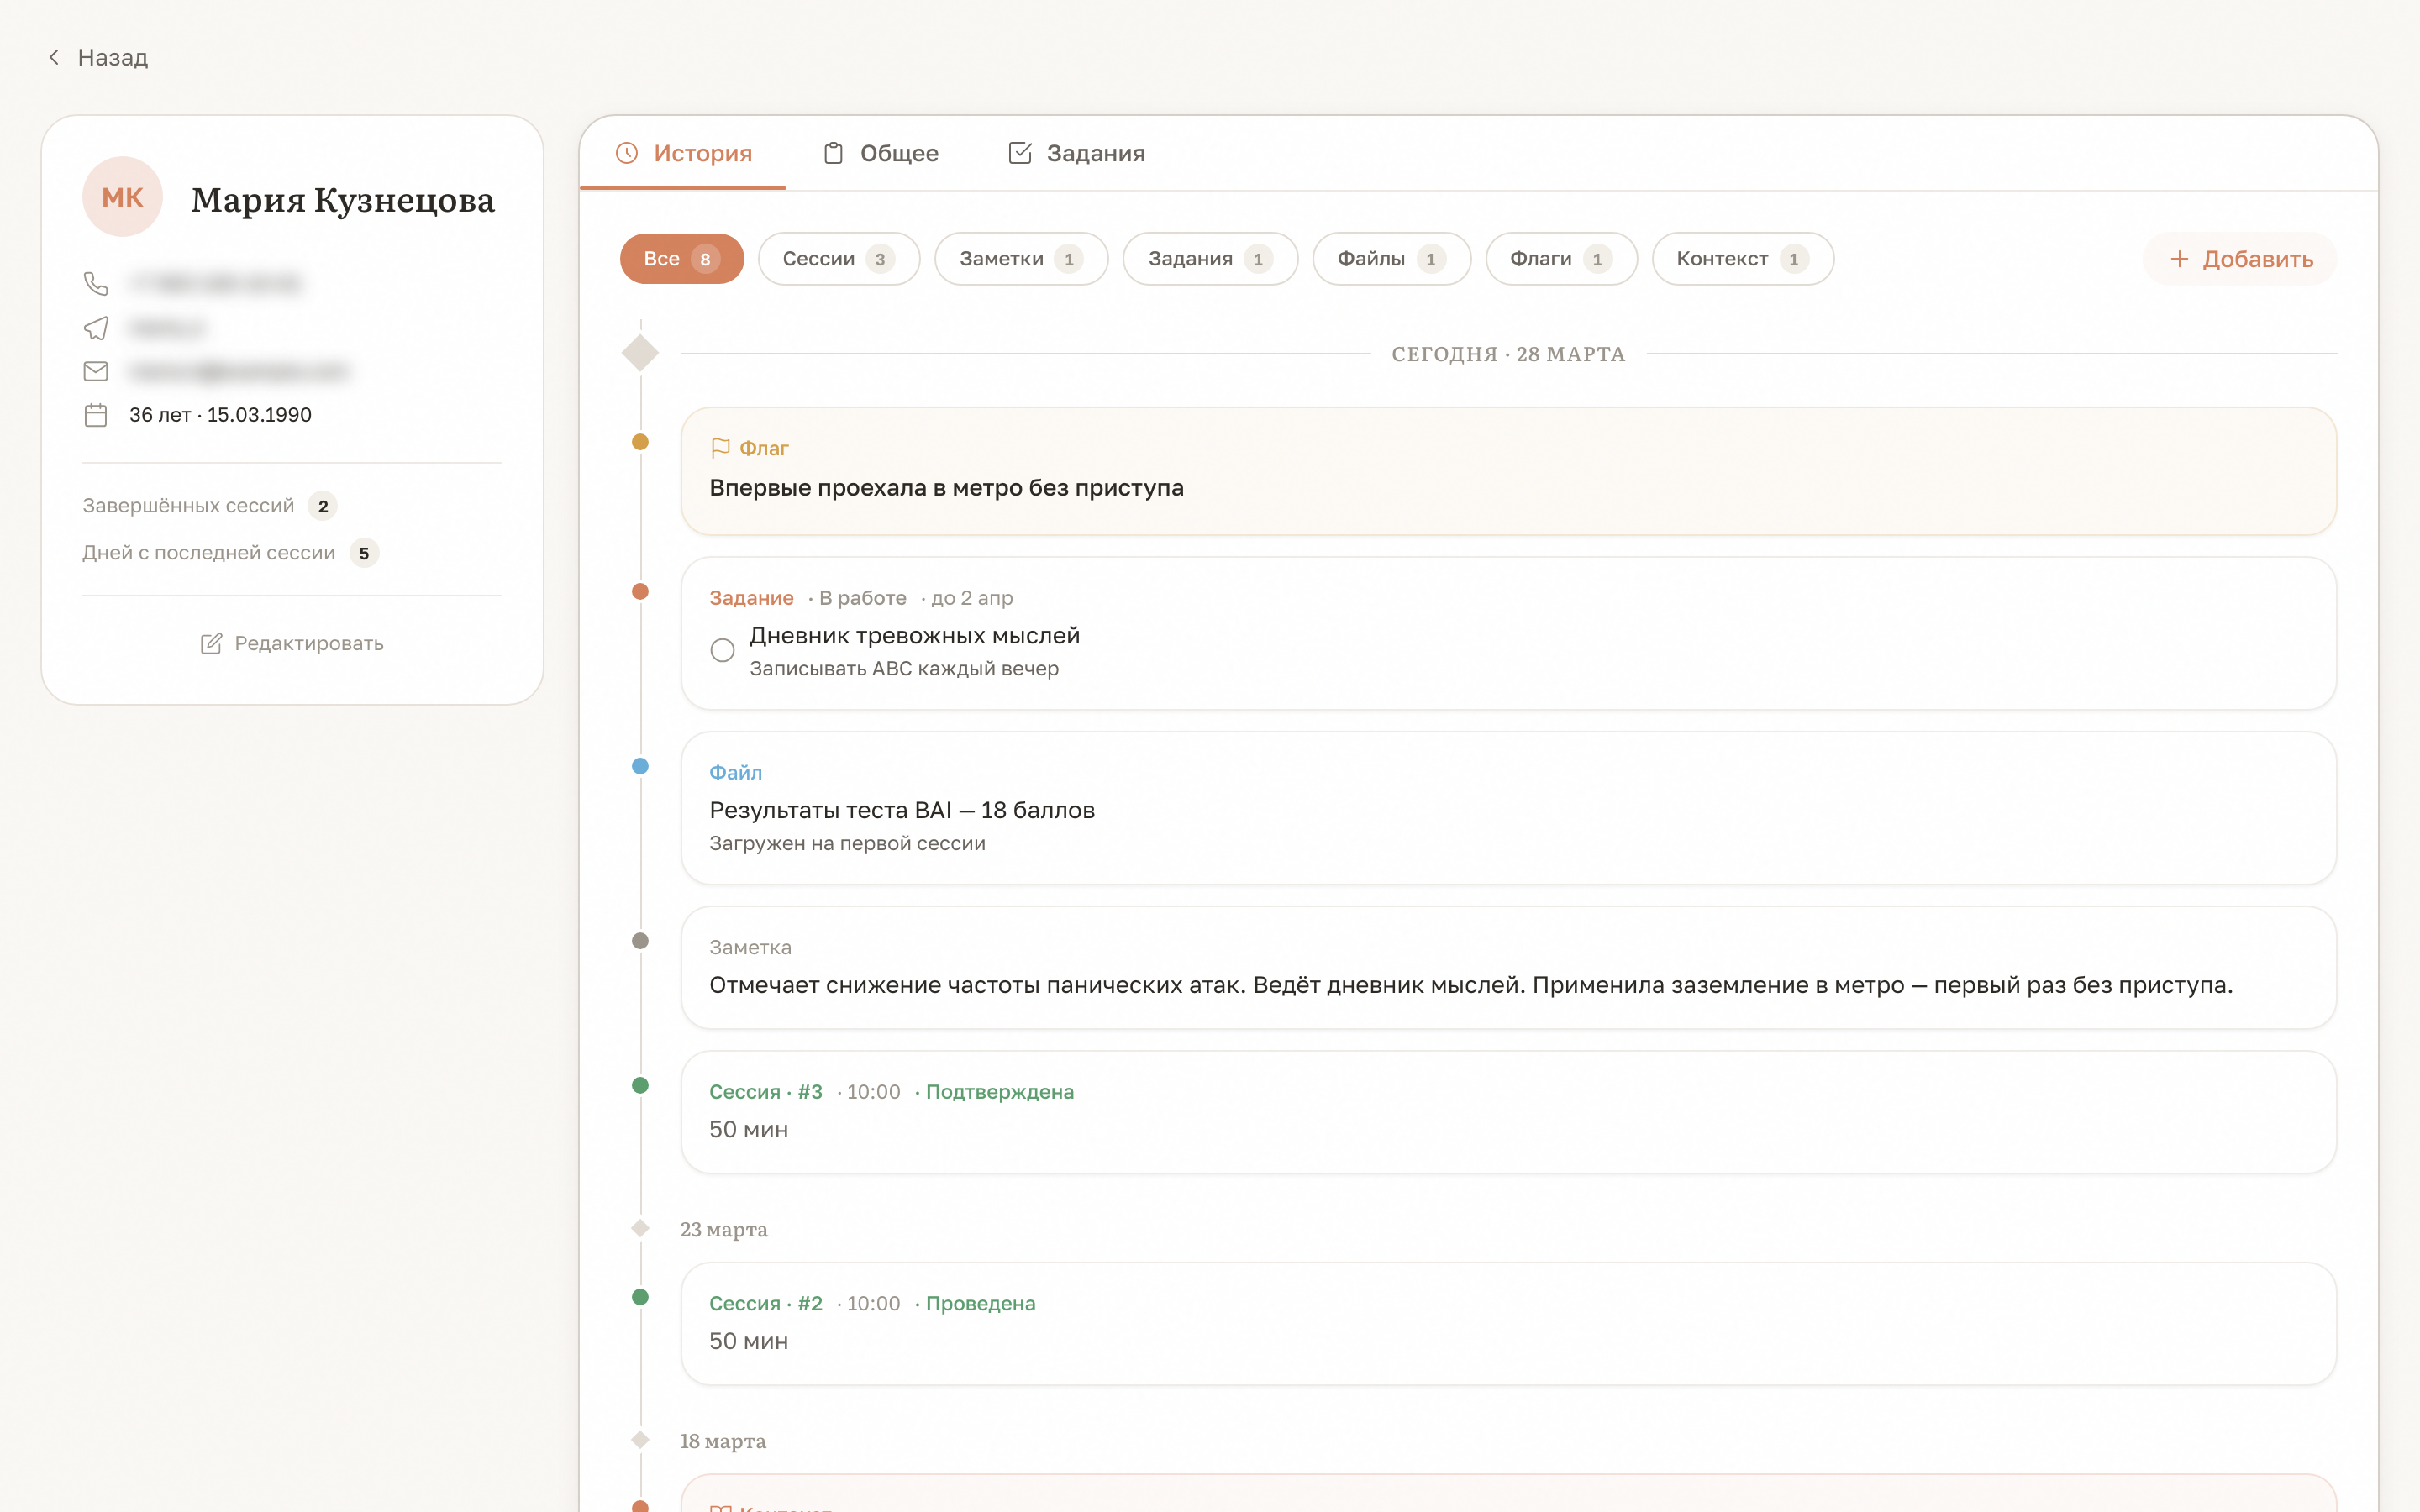
Task: Click the email envelope icon
Action: click(x=96, y=371)
